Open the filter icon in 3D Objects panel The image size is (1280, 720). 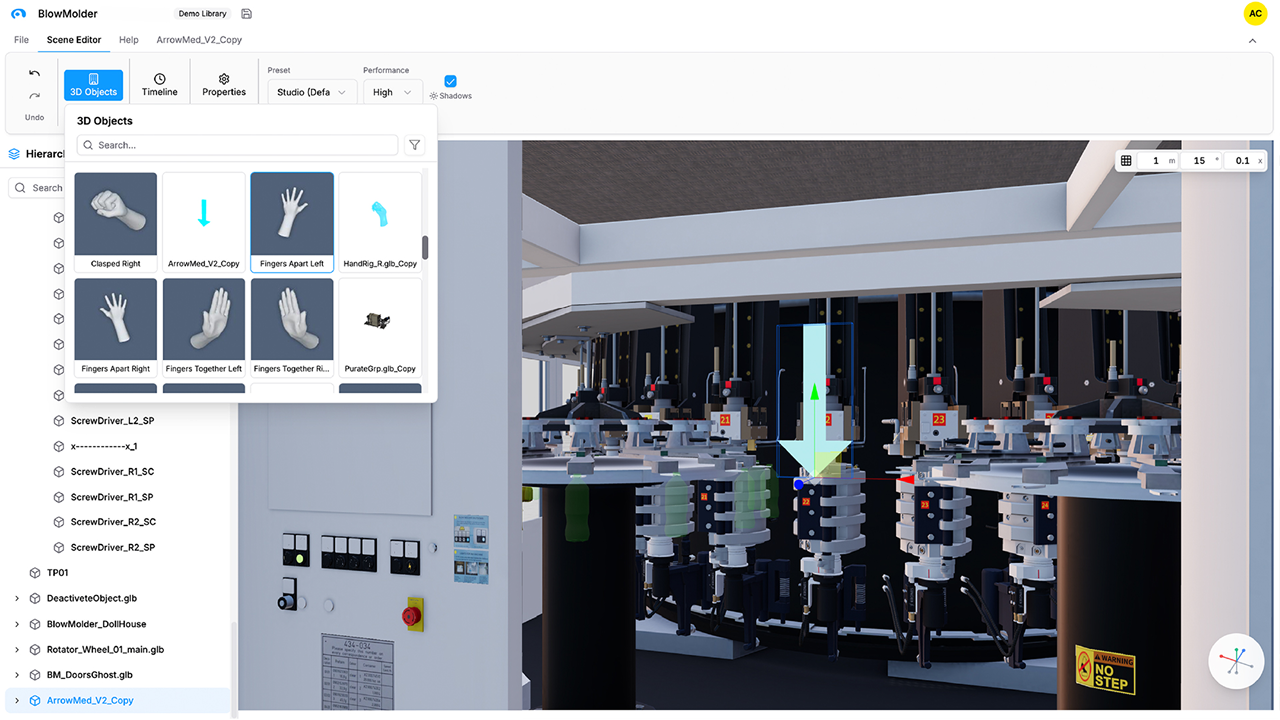point(415,145)
